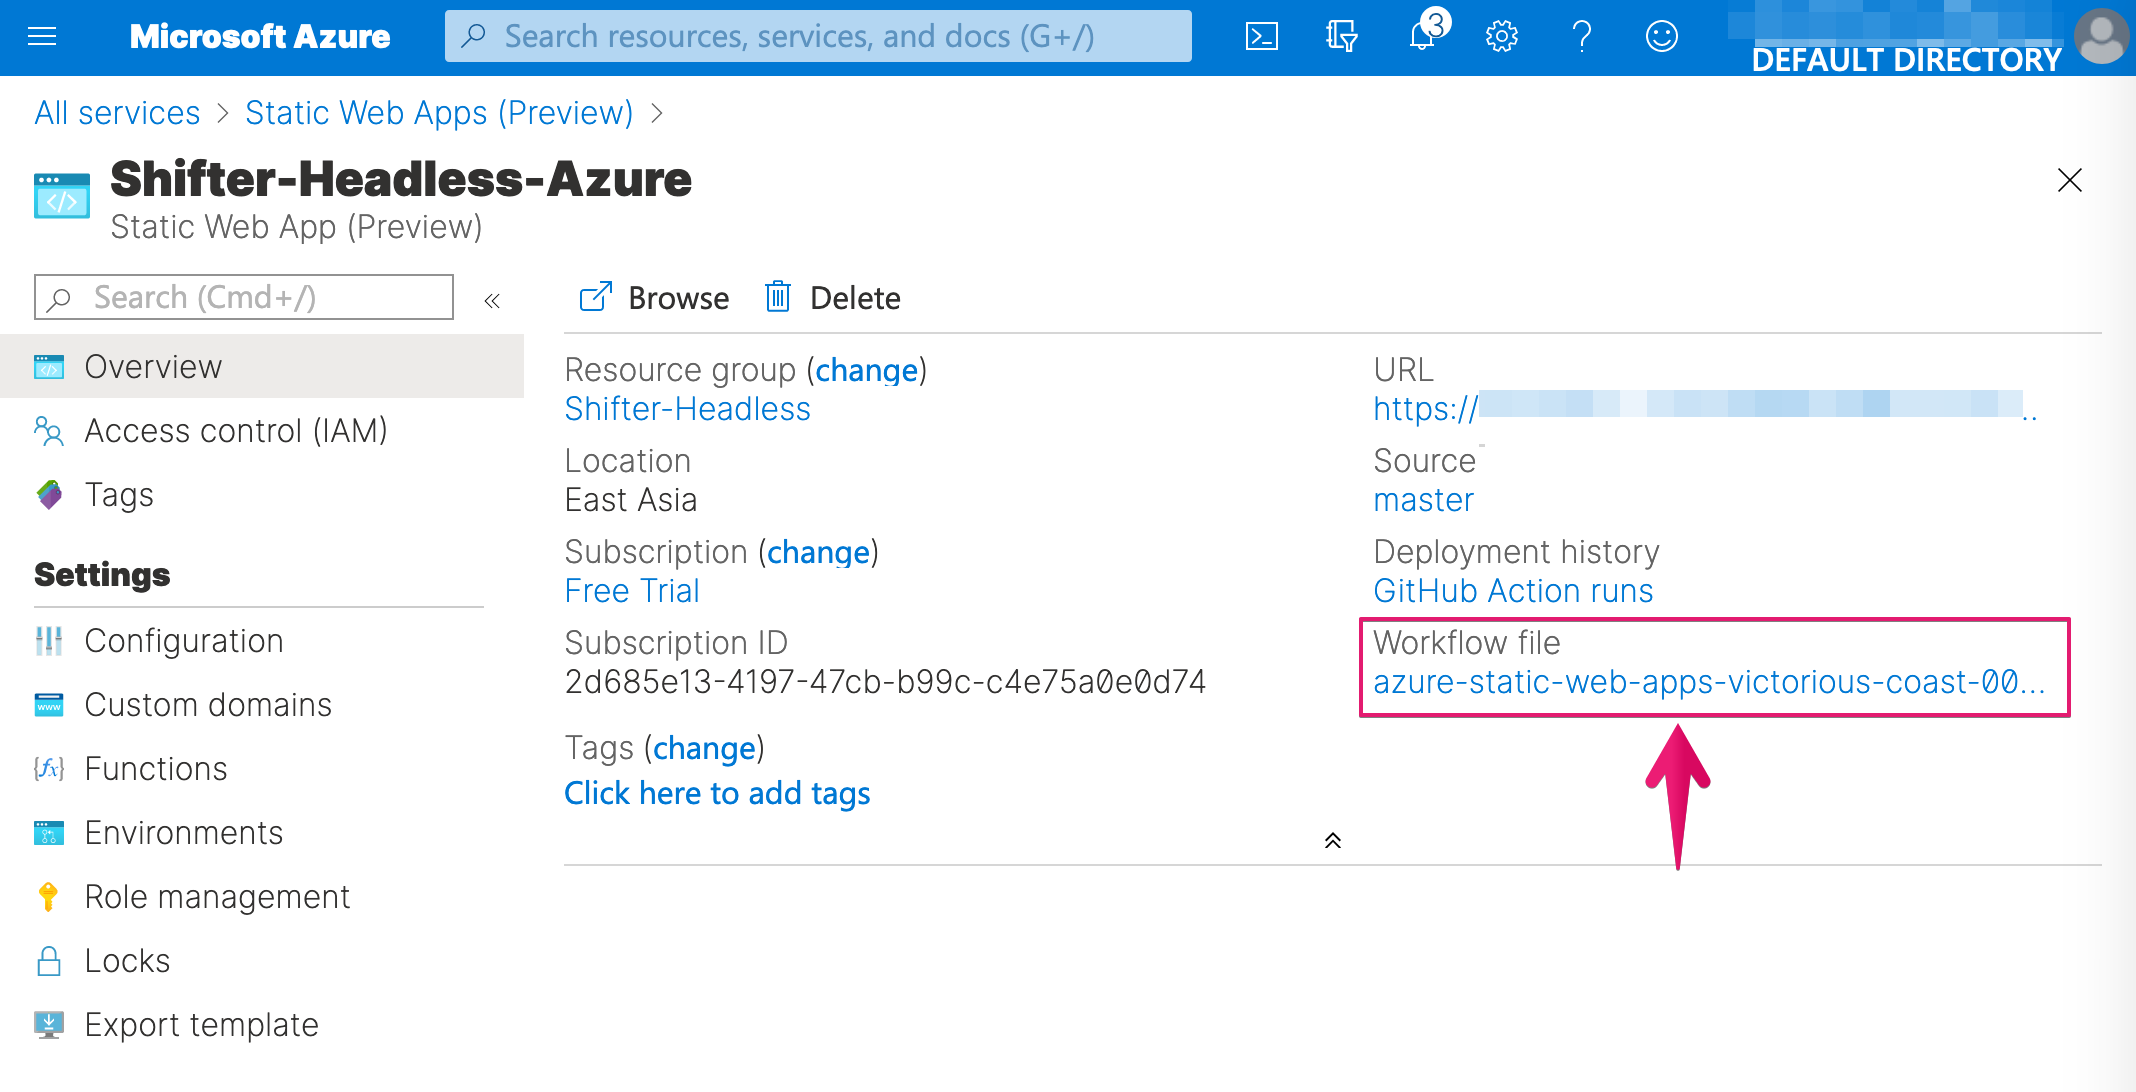Open the help question mark

1581,37
